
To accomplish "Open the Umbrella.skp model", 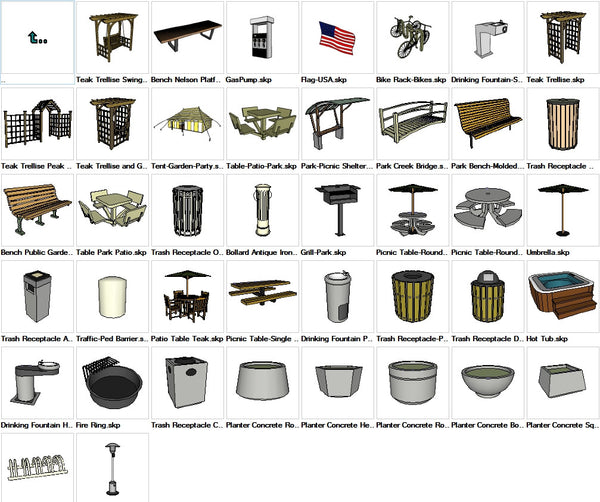I will click(561, 210).
